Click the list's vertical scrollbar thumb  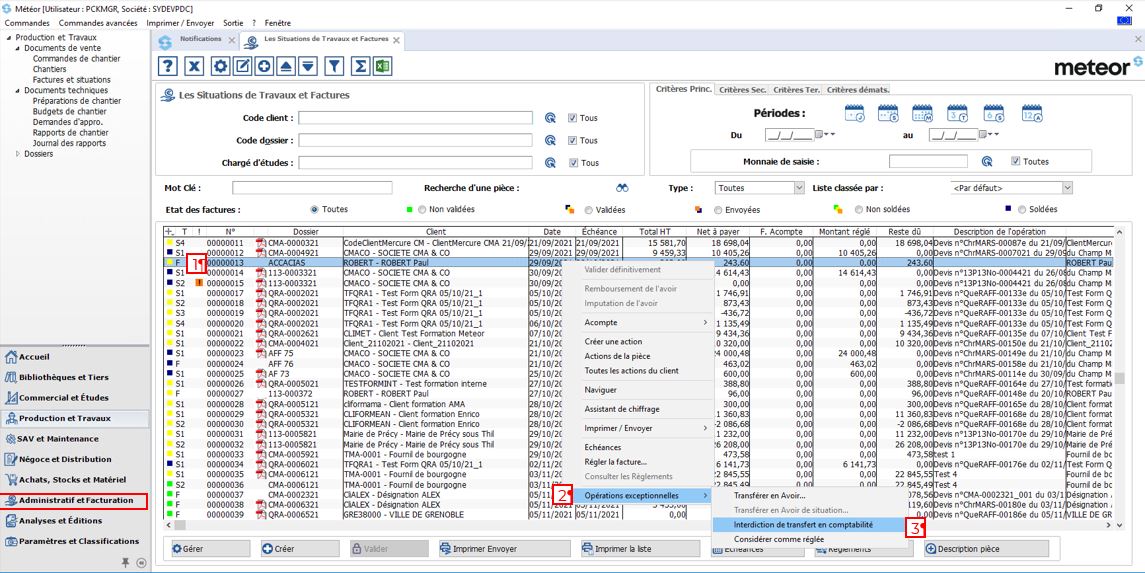click(1119, 378)
